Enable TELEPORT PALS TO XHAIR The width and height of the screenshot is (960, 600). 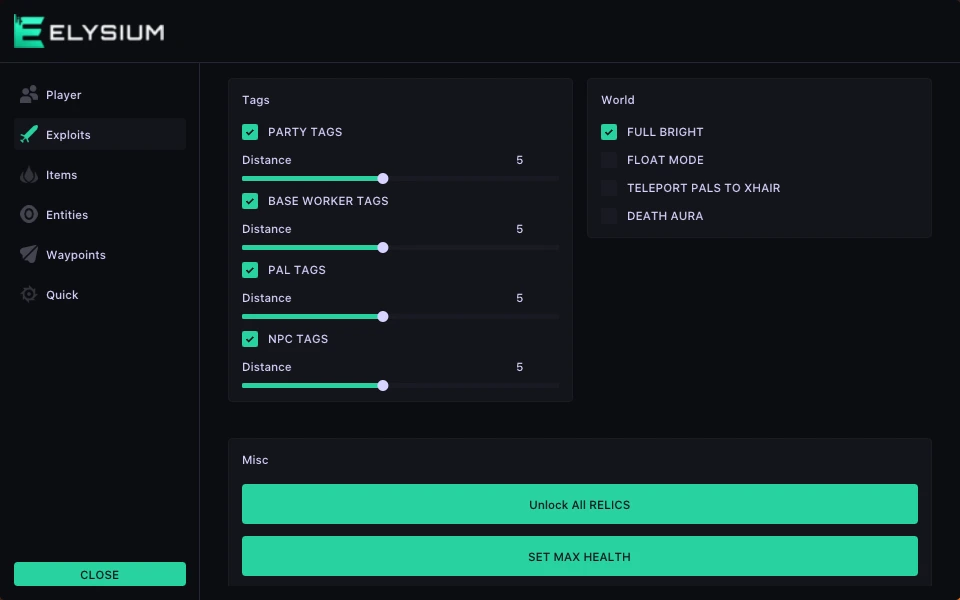(x=609, y=188)
